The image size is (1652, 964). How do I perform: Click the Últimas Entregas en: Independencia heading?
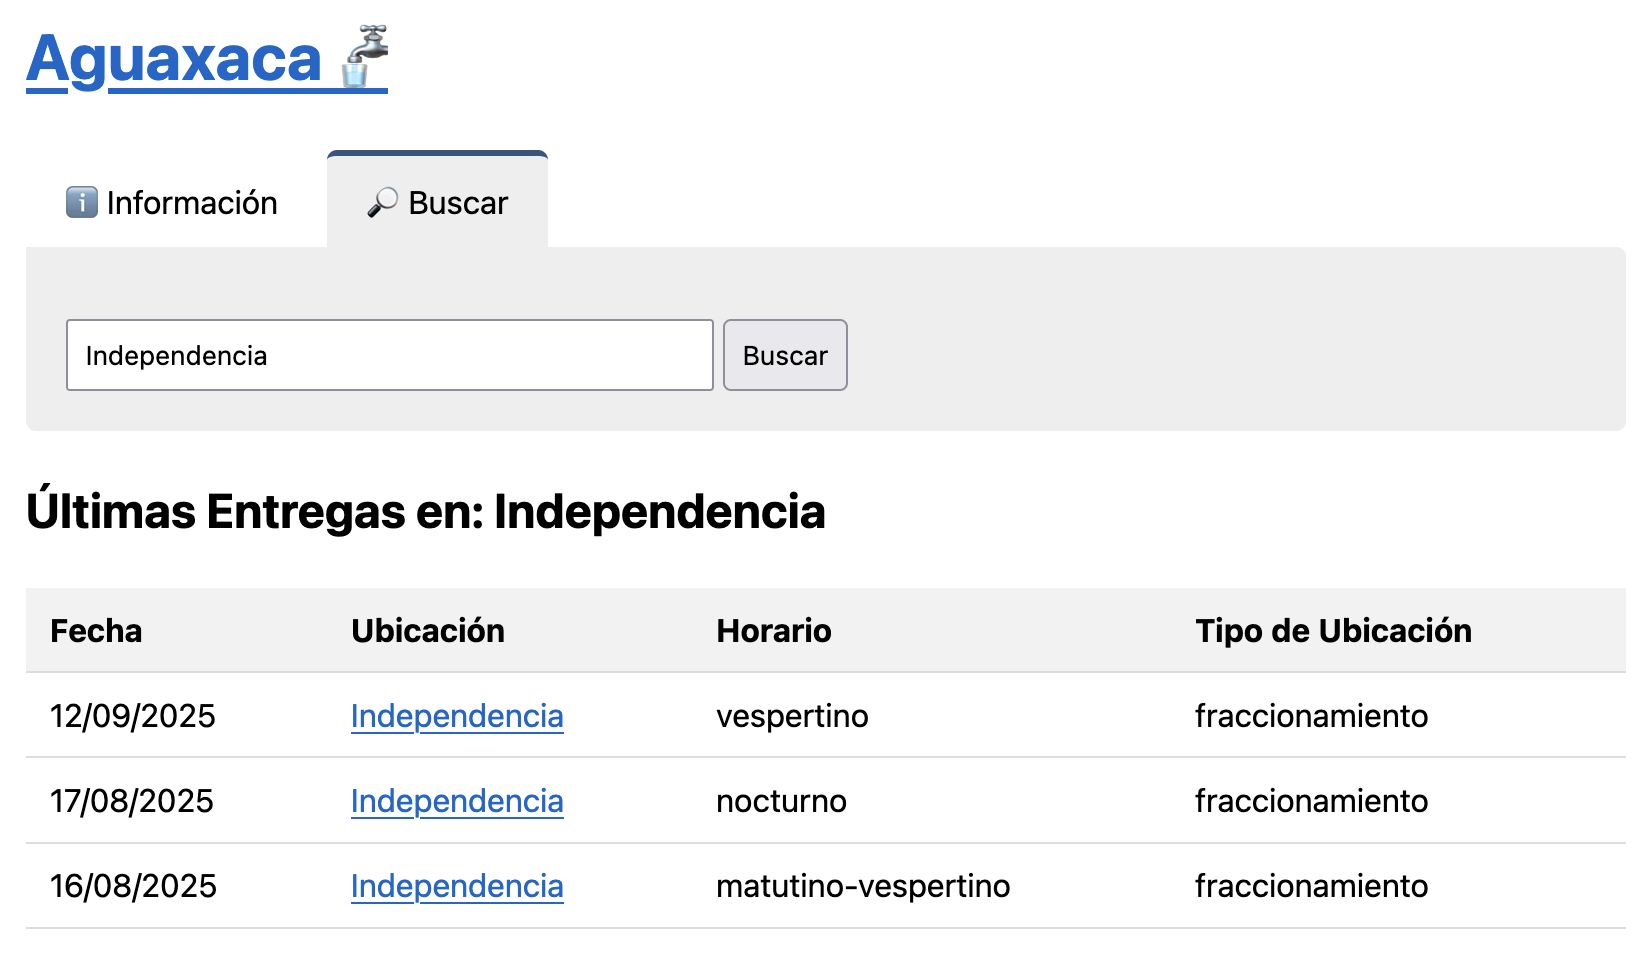click(x=426, y=511)
